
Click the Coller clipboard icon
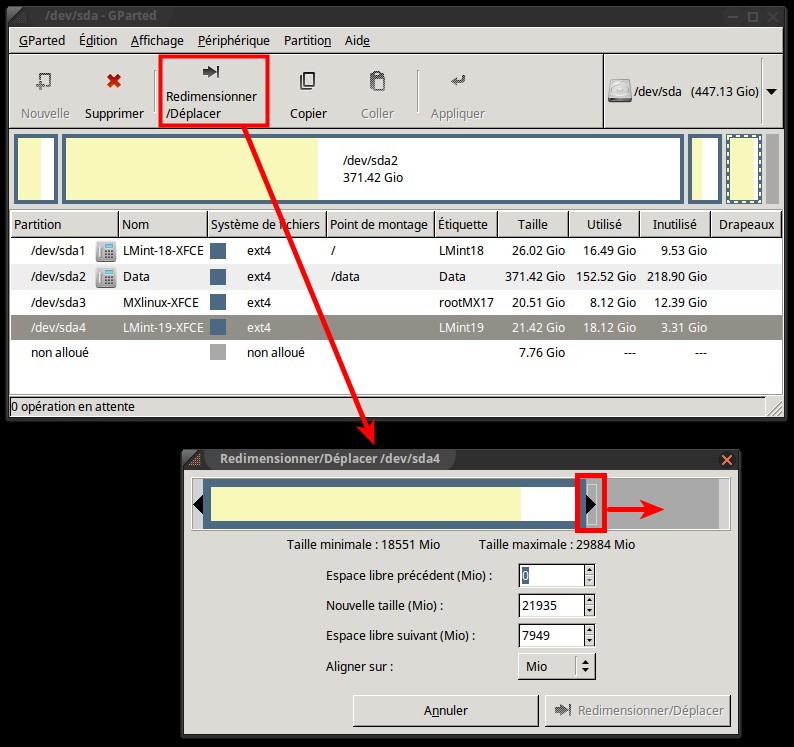tap(377, 81)
